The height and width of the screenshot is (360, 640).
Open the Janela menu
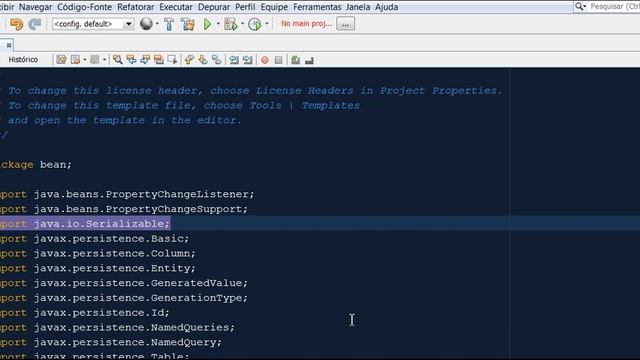point(358,7)
